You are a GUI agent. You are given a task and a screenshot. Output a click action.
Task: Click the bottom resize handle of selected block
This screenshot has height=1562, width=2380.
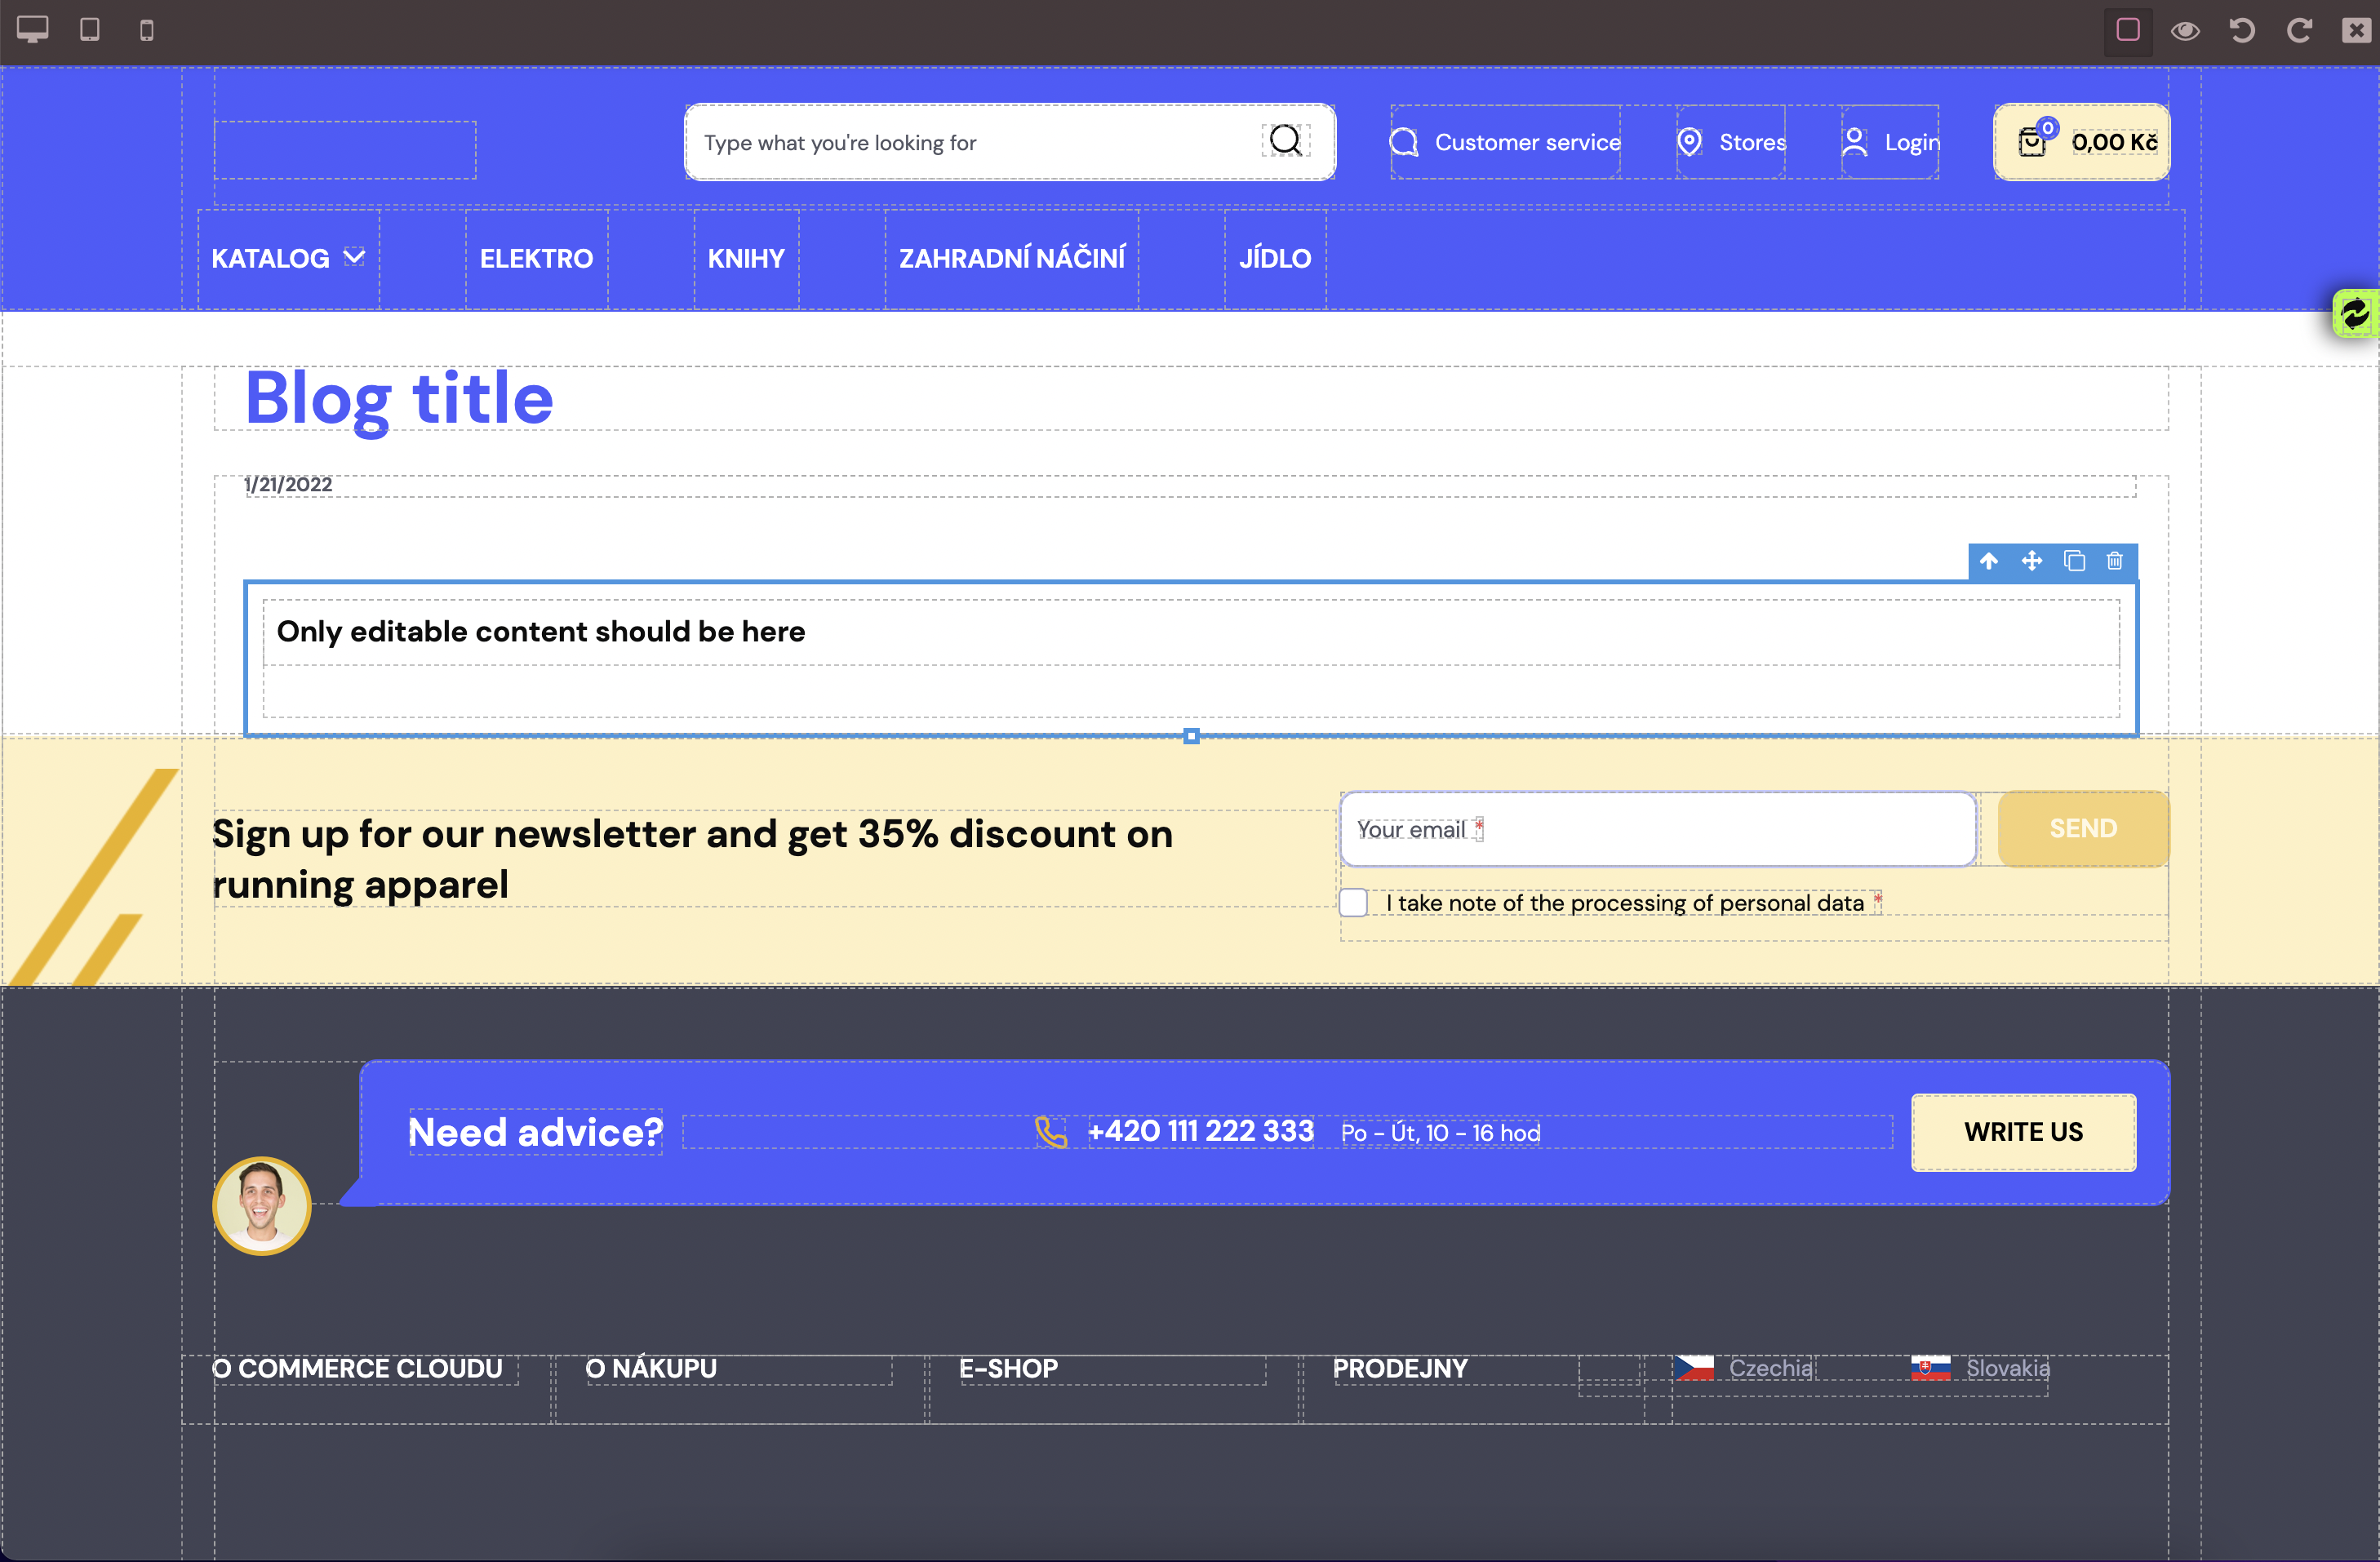[x=1191, y=736]
